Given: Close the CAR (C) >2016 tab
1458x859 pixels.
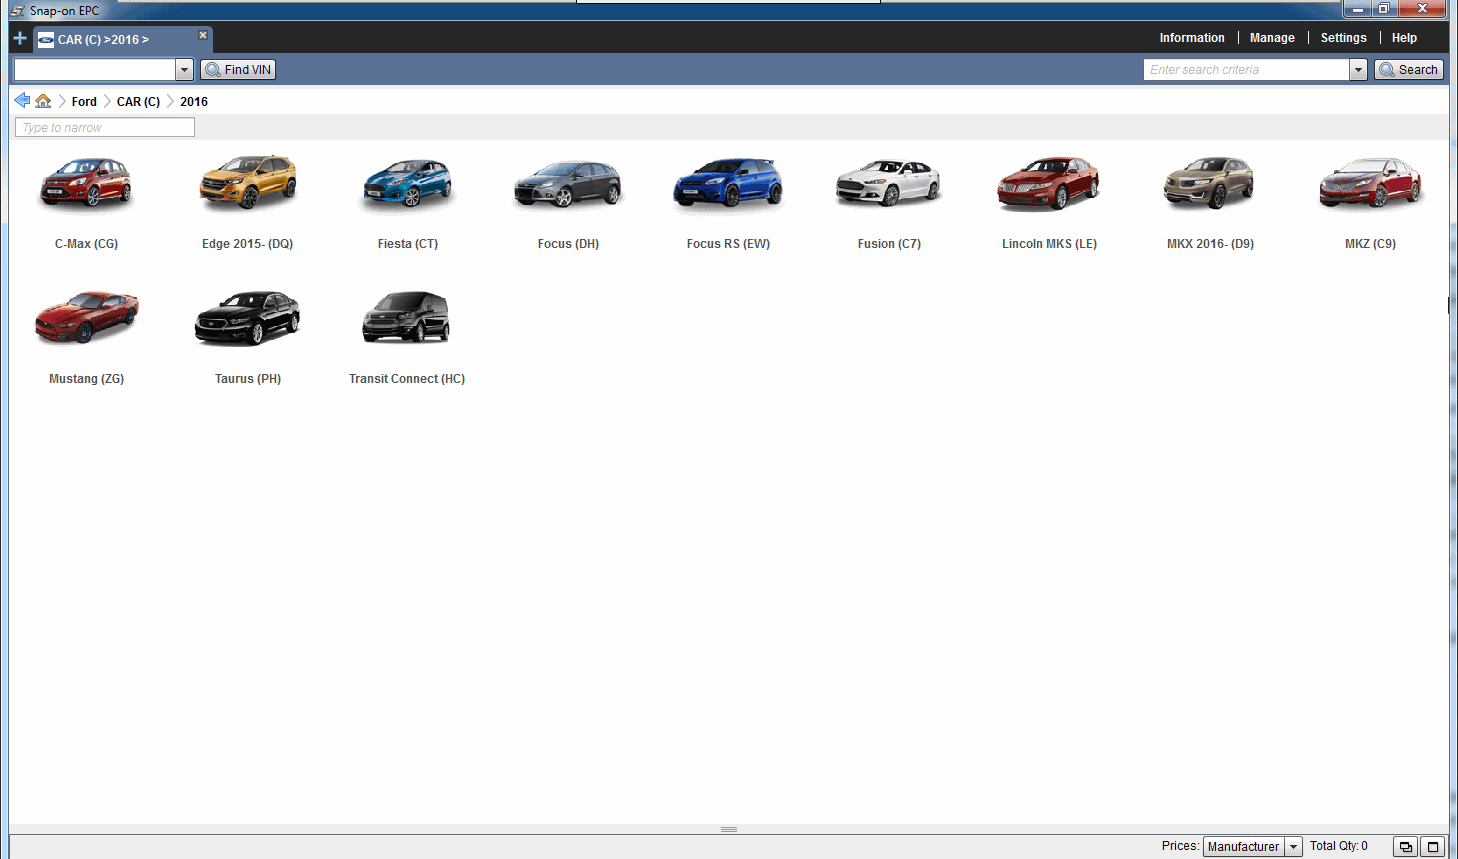Looking at the screenshot, I should [x=203, y=35].
